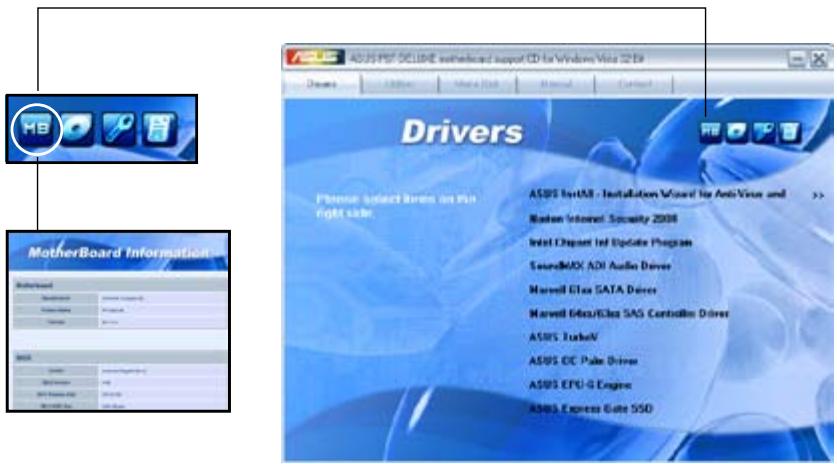
Task: Click the file list icon in Drivers window
Action: tap(789, 131)
